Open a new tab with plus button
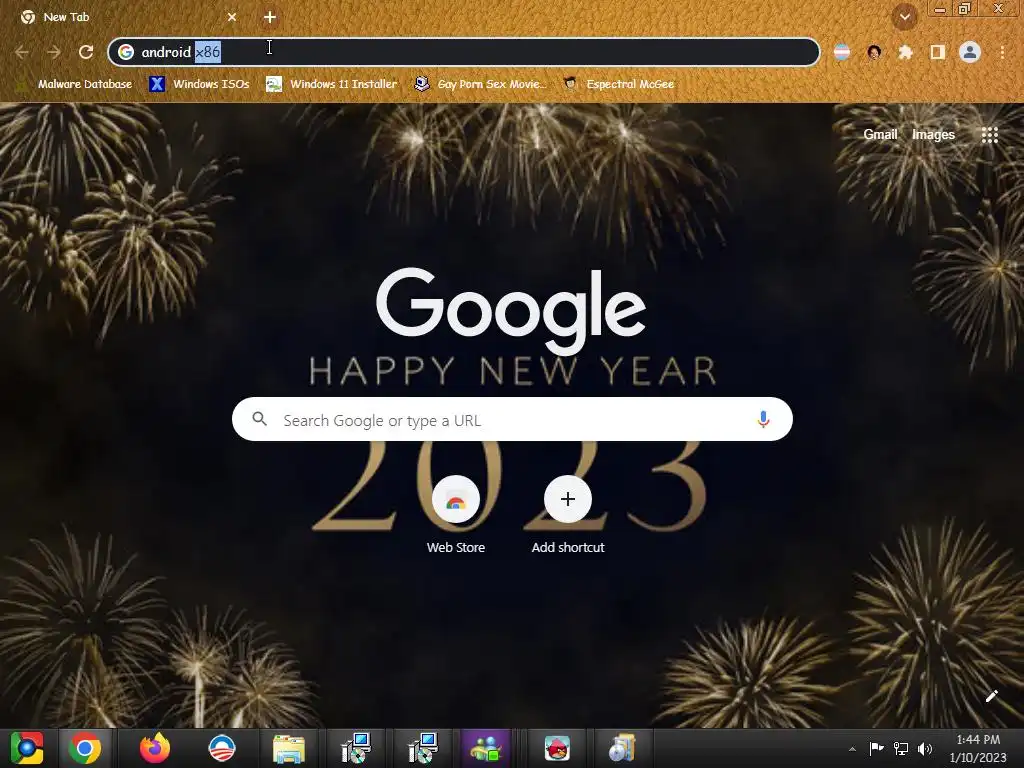Image resolution: width=1024 pixels, height=768 pixels. [x=270, y=17]
